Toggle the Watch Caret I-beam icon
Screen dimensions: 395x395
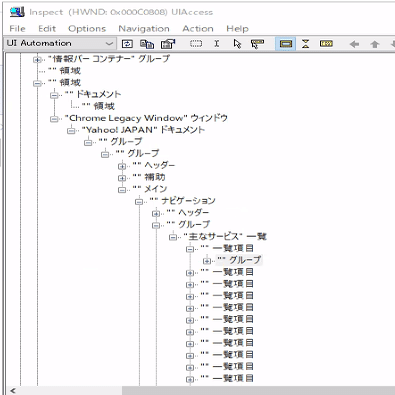click(x=217, y=44)
